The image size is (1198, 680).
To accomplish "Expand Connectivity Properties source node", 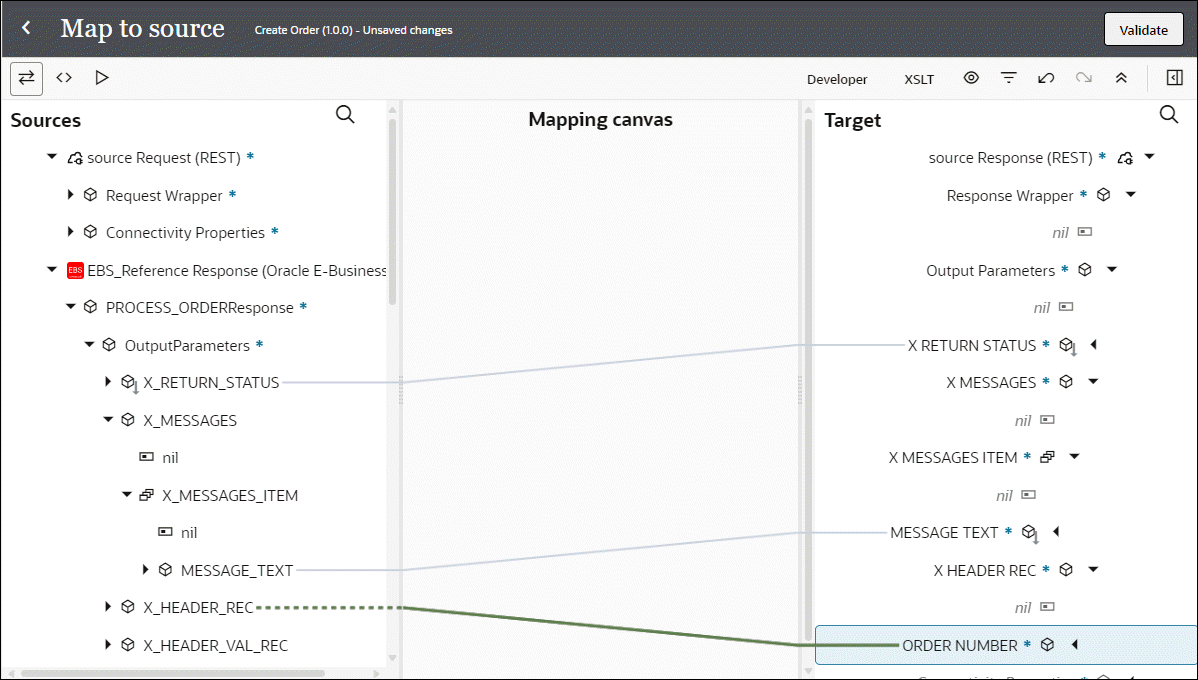I will (70, 232).
